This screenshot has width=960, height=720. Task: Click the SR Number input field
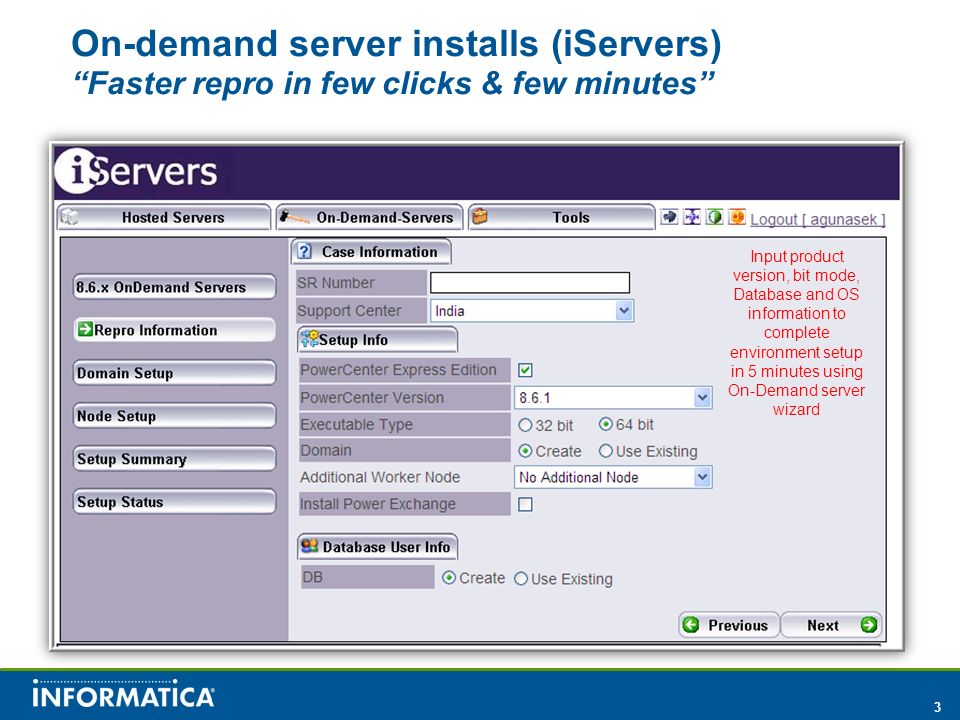[530, 283]
